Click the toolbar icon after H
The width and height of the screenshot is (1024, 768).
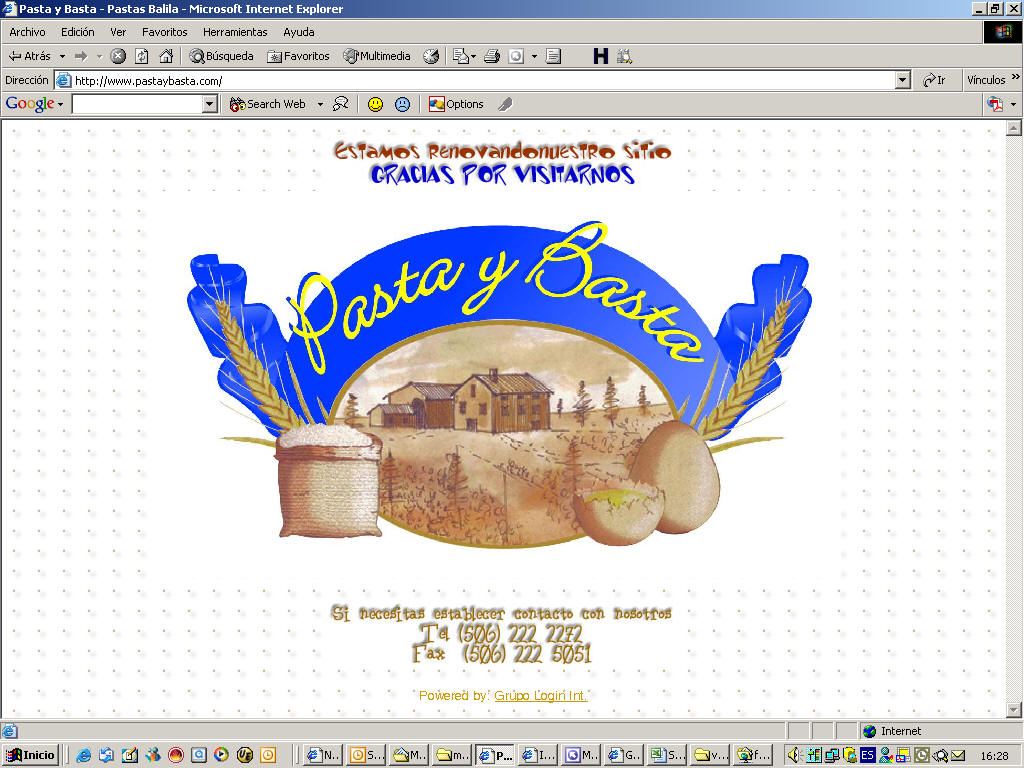624,56
